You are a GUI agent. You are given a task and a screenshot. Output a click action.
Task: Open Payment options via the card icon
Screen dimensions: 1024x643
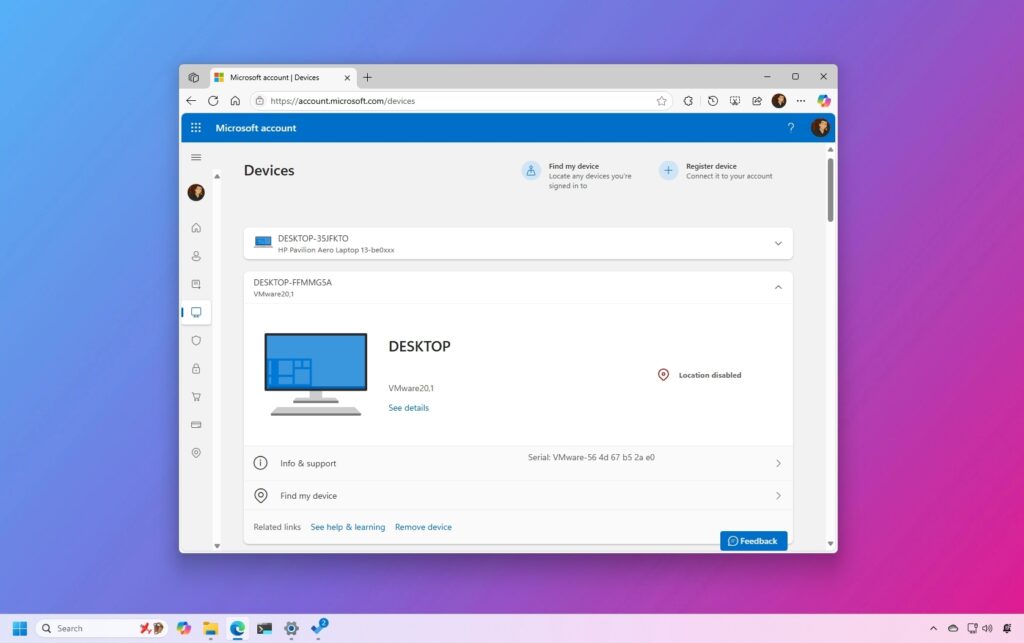coord(196,424)
